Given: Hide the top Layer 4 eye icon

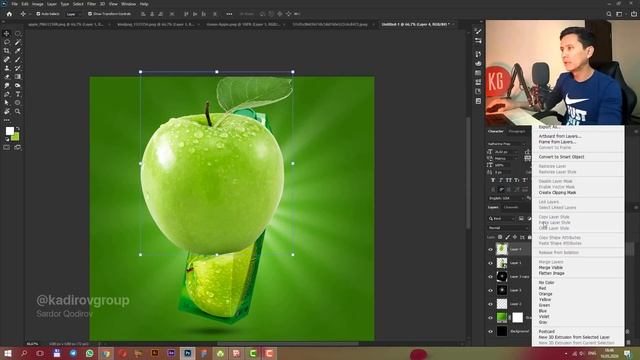Looking at the screenshot, I should (490, 249).
